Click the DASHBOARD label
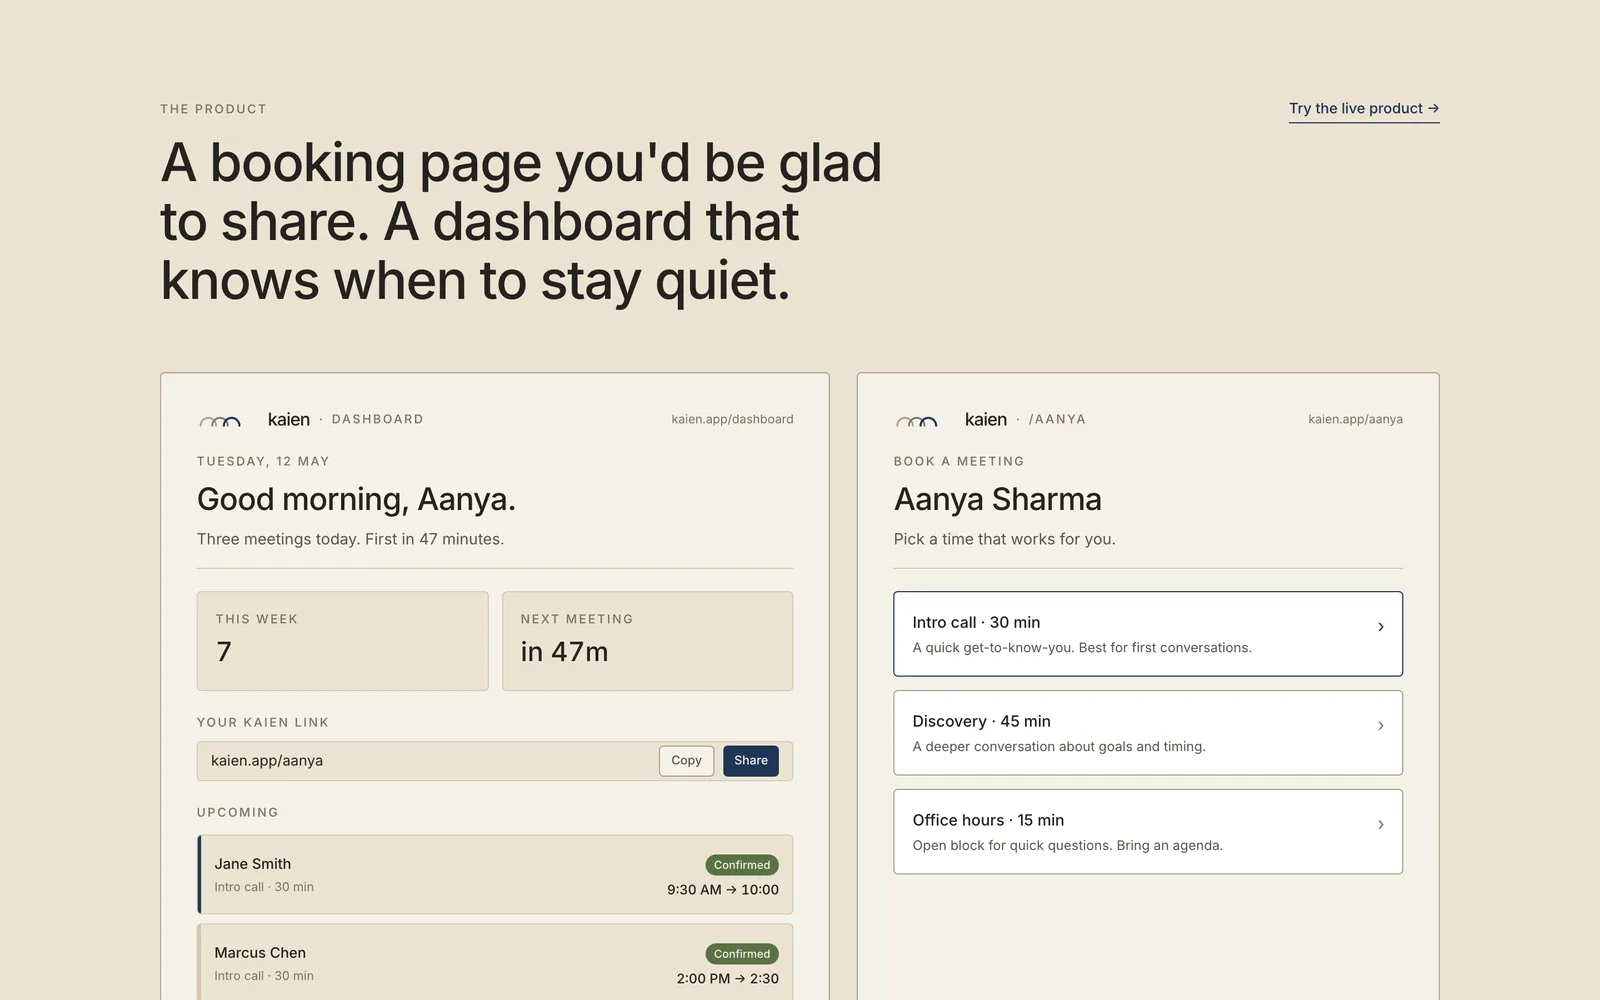The width and height of the screenshot is (1600, 1000). click(378, 420)
